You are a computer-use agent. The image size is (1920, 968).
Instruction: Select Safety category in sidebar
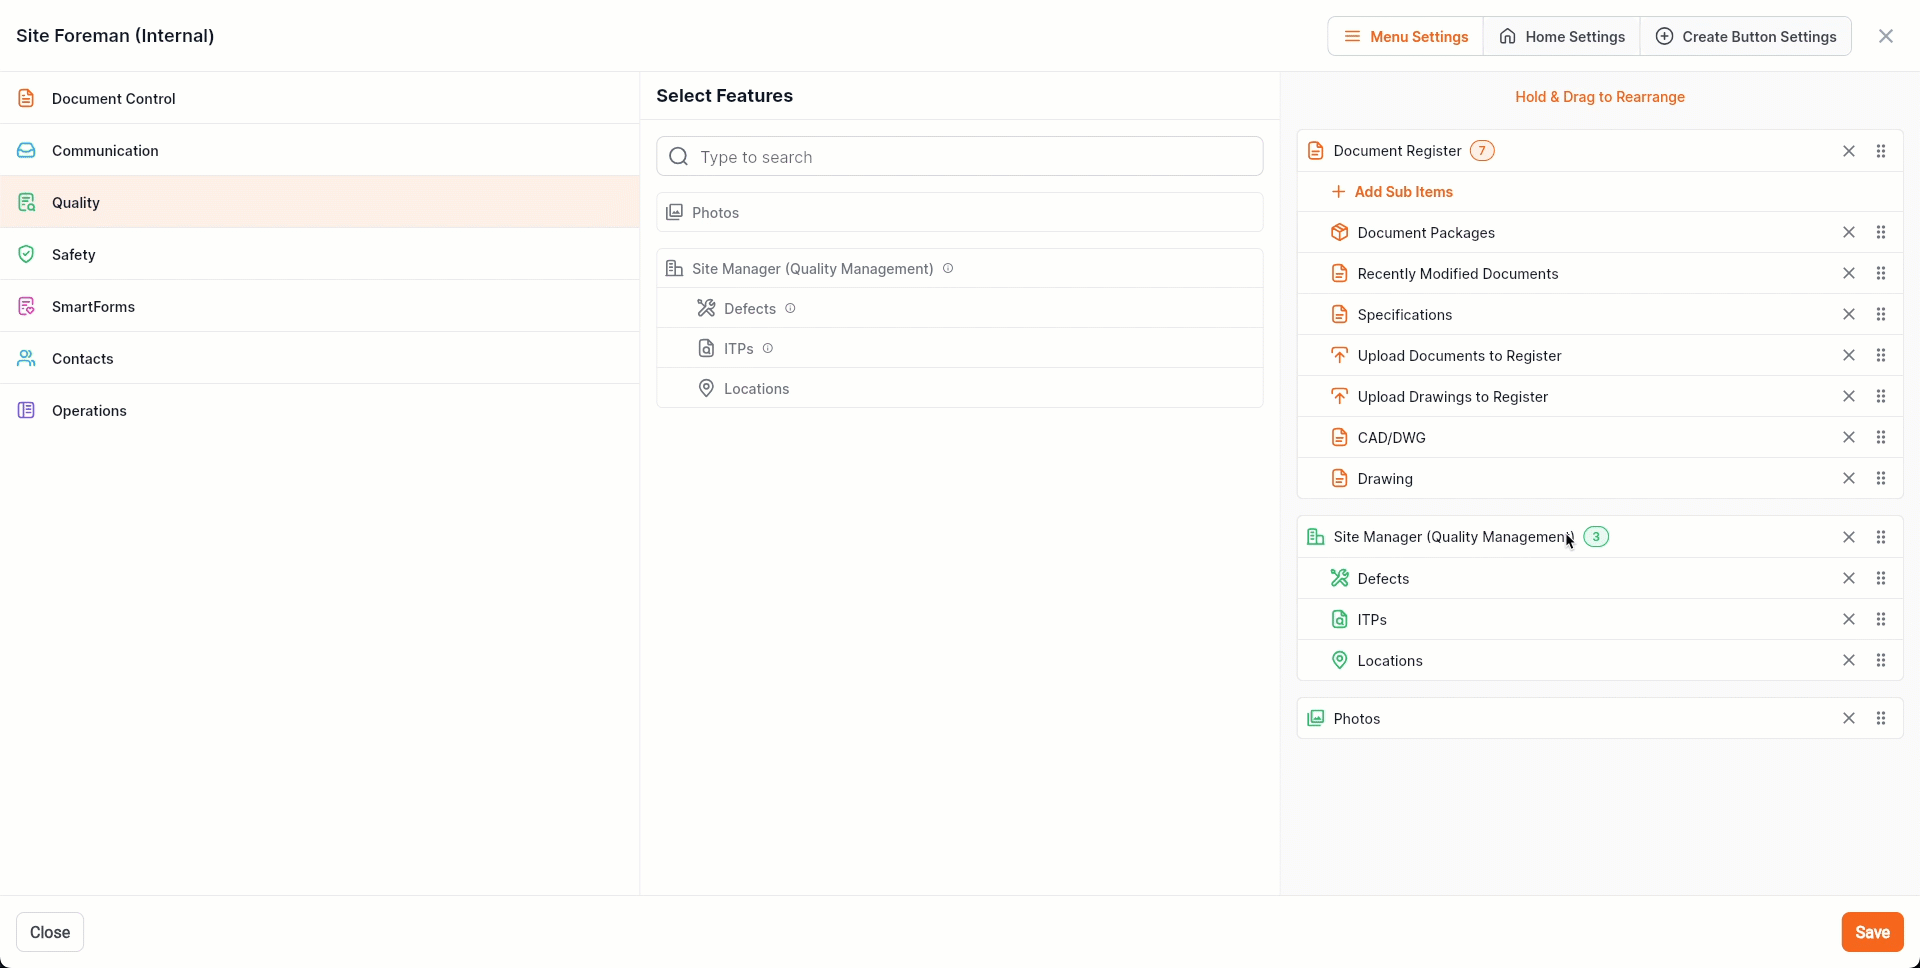point(74,255)
